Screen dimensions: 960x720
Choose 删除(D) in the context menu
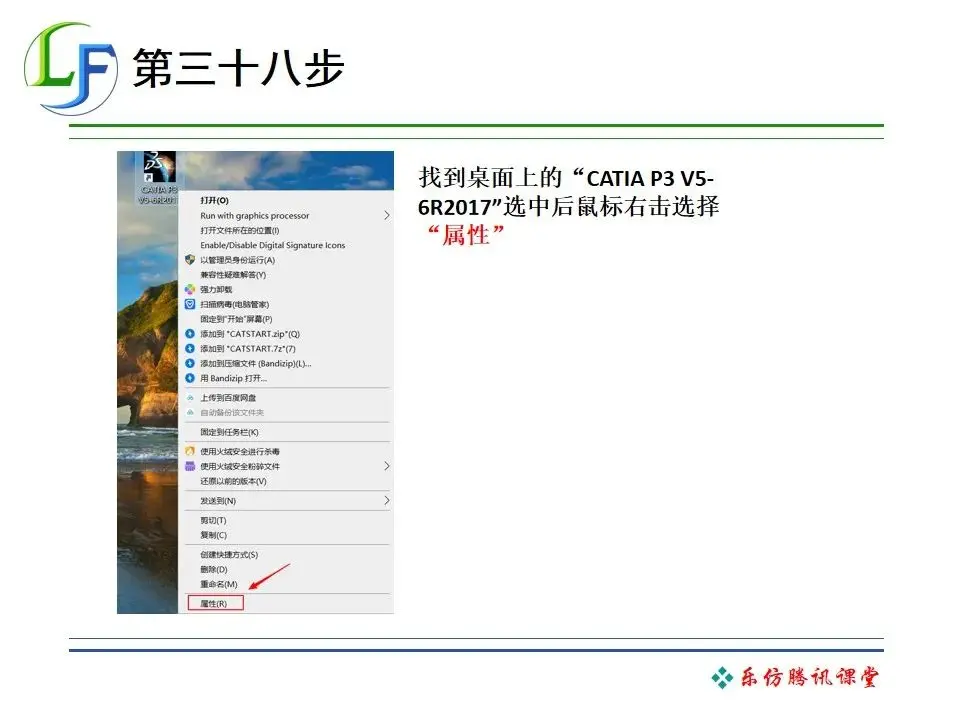[x=214, y=569]
